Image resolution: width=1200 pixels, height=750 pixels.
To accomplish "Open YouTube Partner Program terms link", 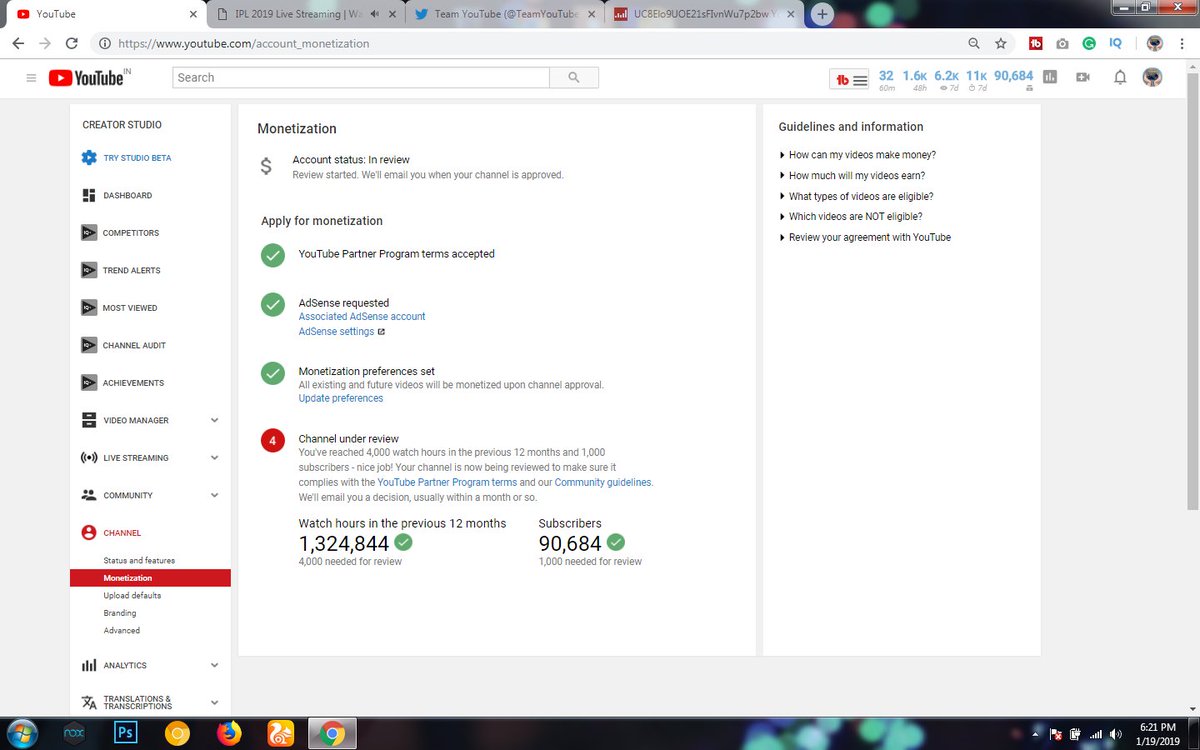I will pyautogui.click(x=447, y=482).
